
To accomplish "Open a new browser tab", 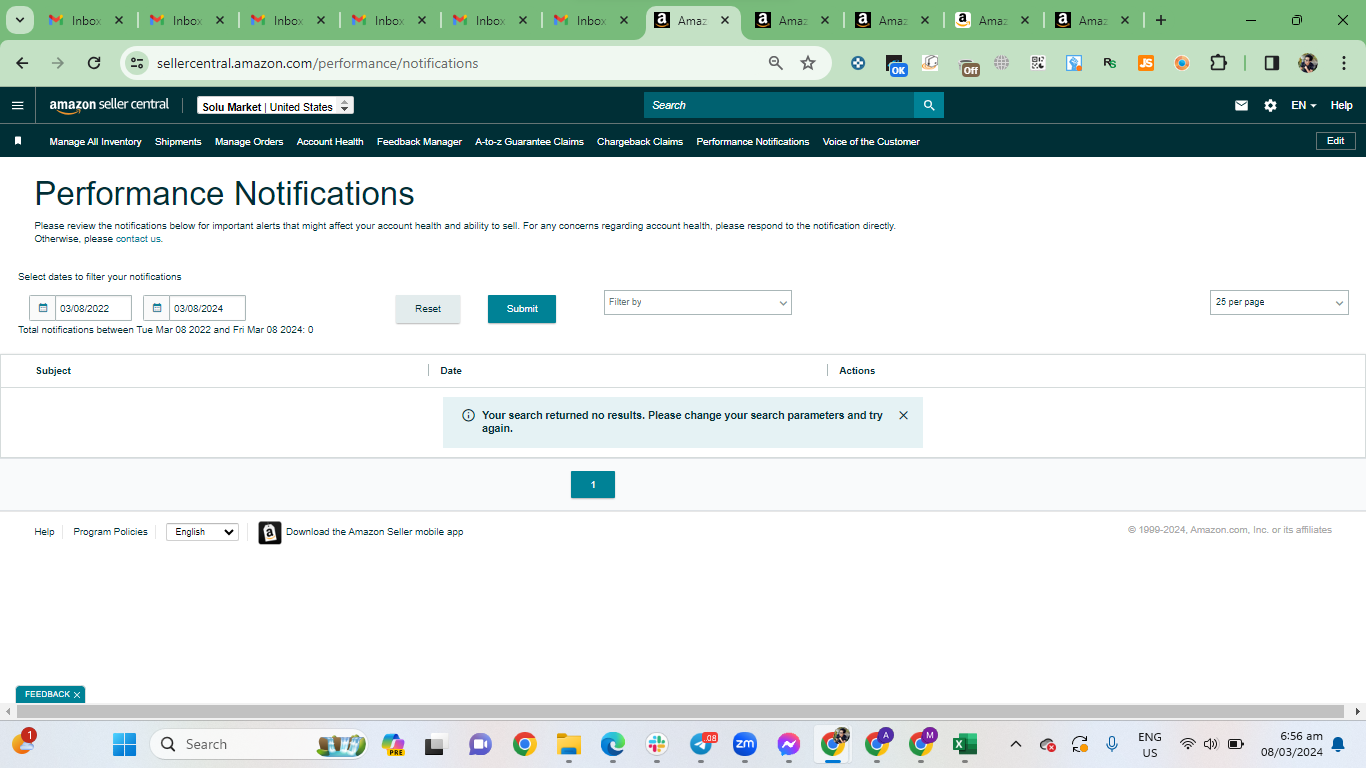I will [1160, 20].
